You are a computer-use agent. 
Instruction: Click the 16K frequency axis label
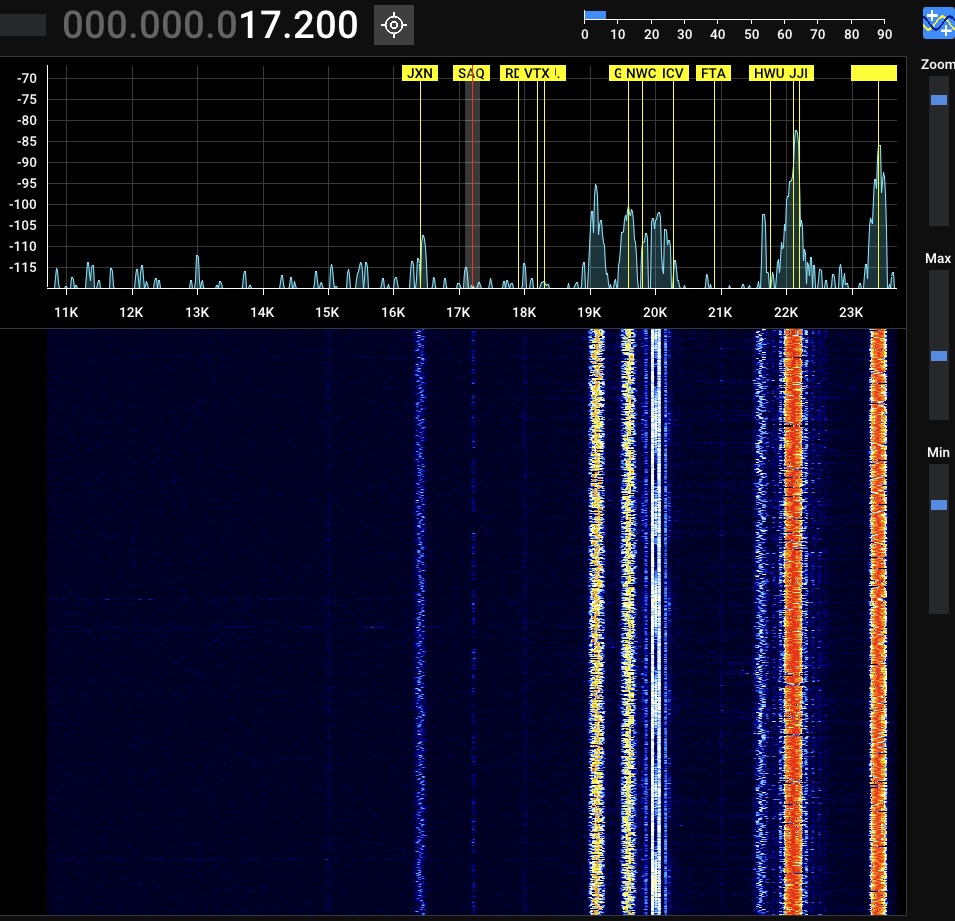click(x=393, y=312)
